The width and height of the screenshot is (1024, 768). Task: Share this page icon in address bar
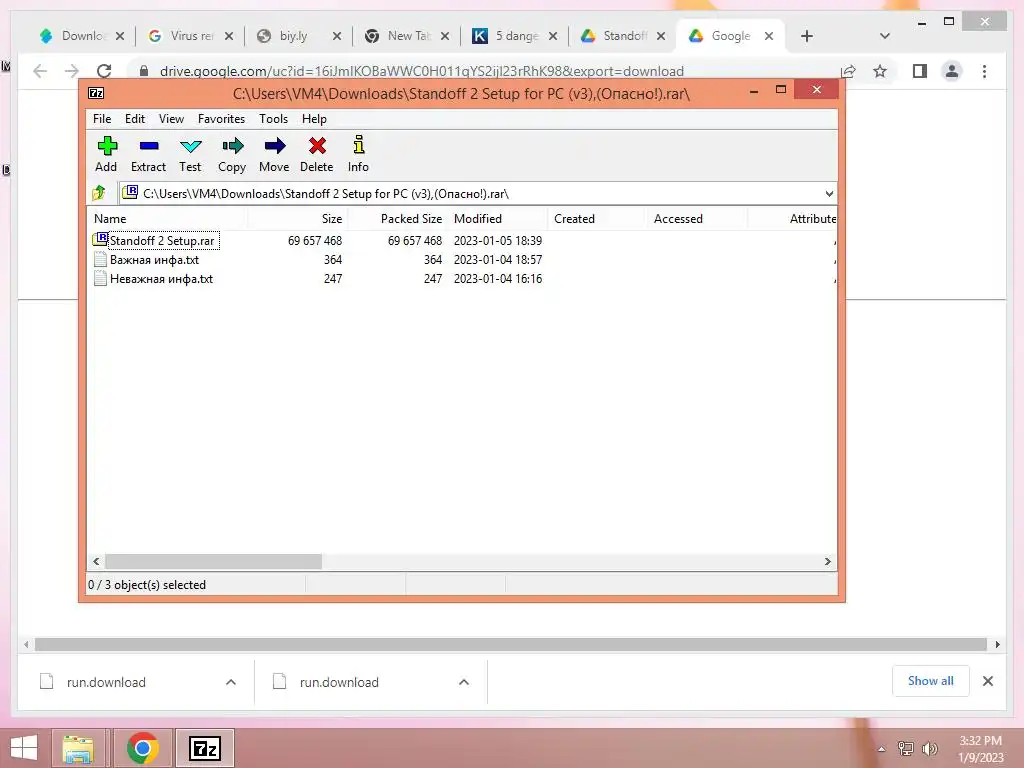click(x=848, y=71)
